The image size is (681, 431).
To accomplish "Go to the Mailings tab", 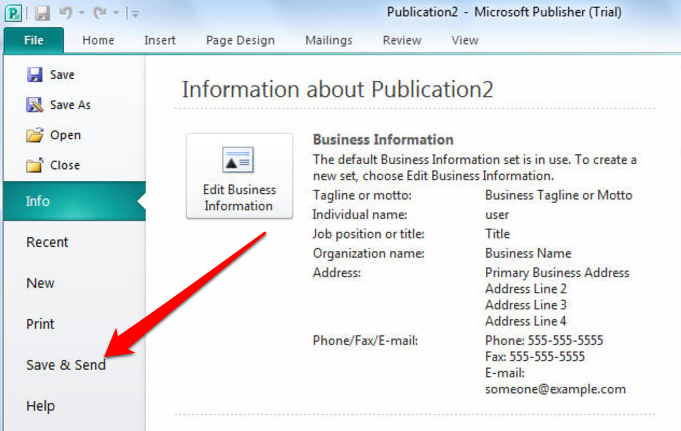I will tap(329, 40).
